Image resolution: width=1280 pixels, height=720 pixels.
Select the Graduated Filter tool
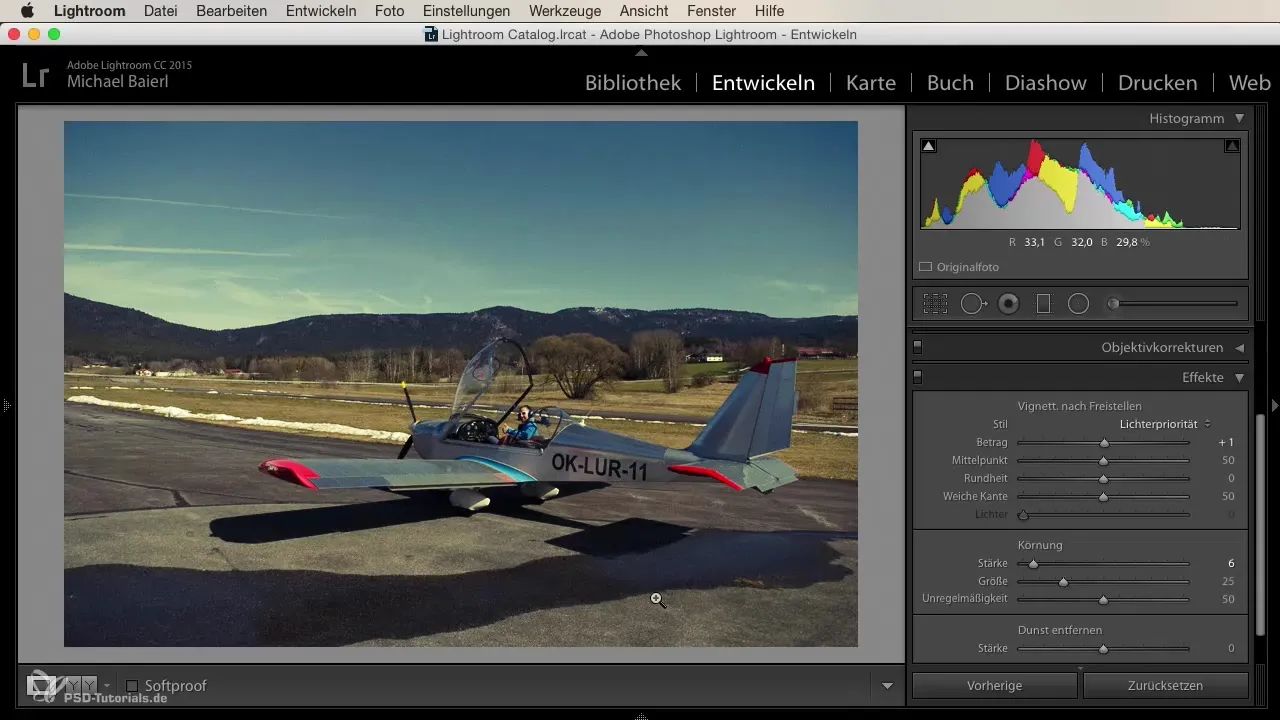coord(1044,304)
